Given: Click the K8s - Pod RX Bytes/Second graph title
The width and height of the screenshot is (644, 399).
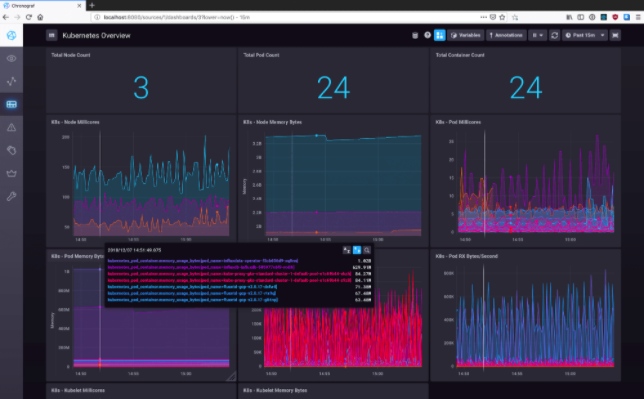Looking at the screenshot, I should tap(467, 256).
